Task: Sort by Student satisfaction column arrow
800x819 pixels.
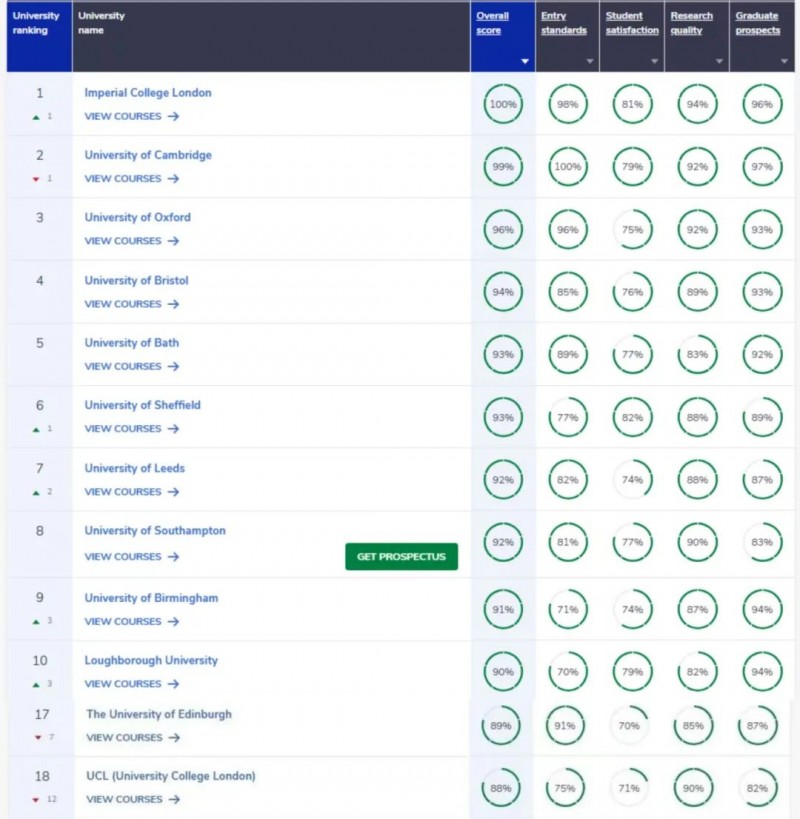Action: click(x=654, y=62)
